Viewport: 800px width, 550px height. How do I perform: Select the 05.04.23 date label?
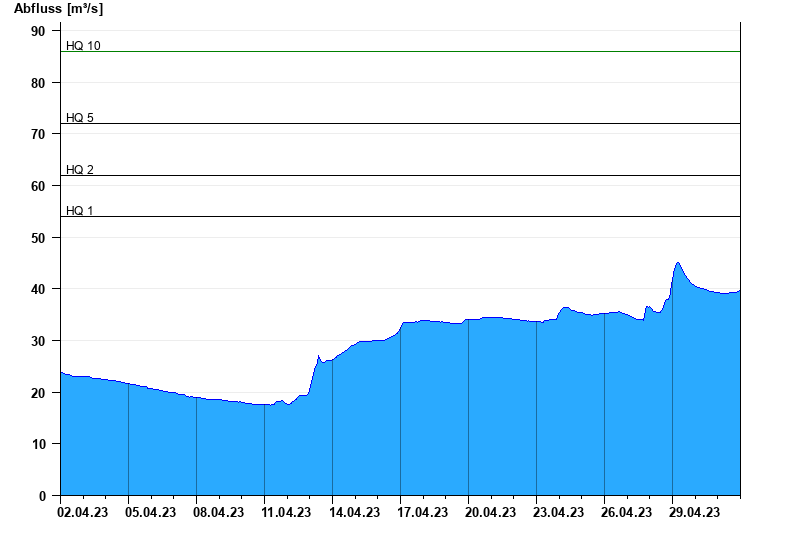151,512
